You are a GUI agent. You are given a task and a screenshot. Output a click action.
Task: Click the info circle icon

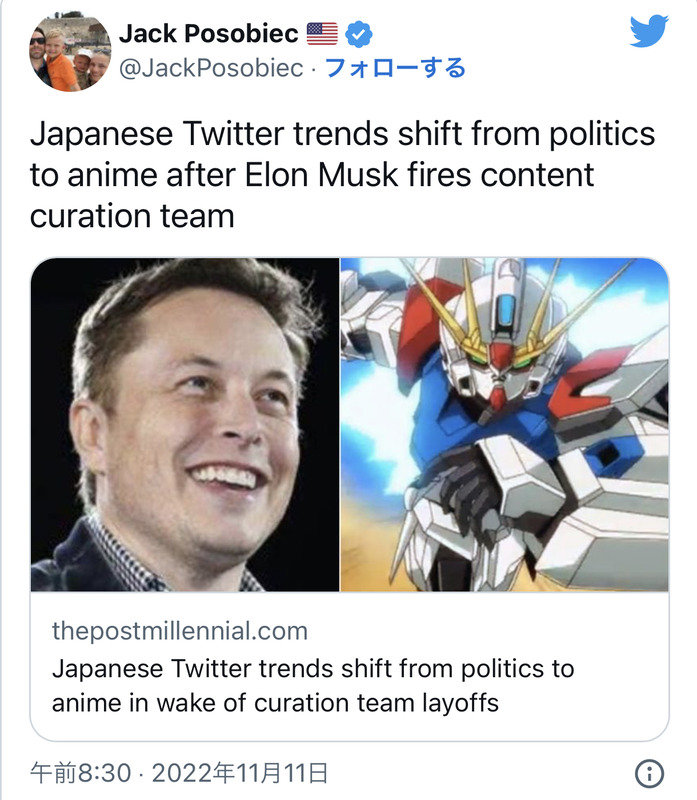click(x=649, y=773)
